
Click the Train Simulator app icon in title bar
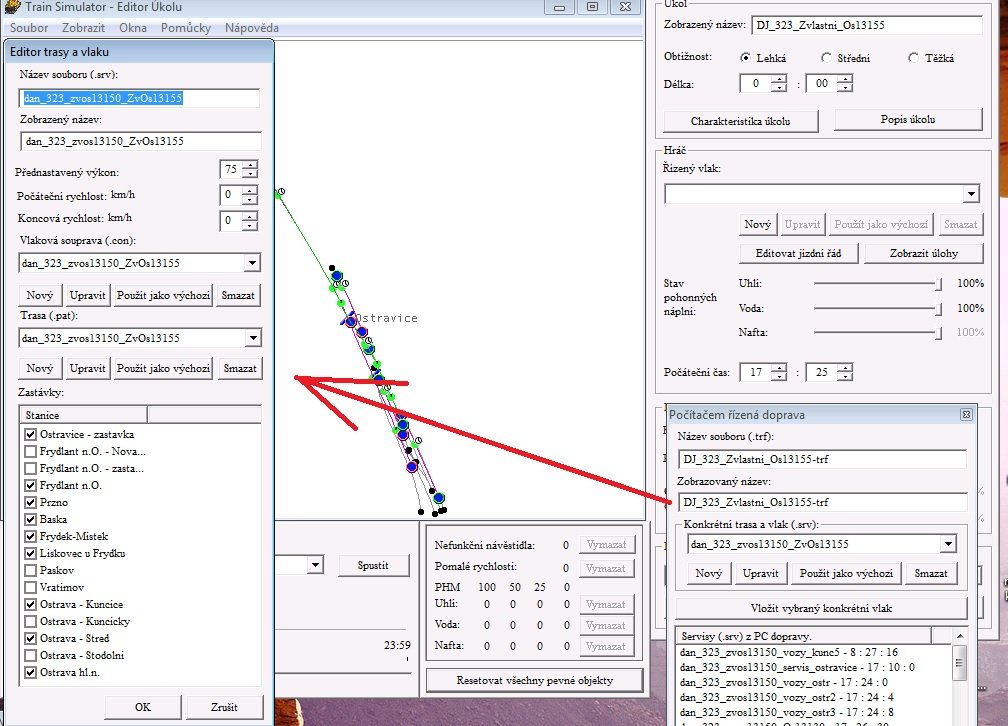click(x=9, y=6)
